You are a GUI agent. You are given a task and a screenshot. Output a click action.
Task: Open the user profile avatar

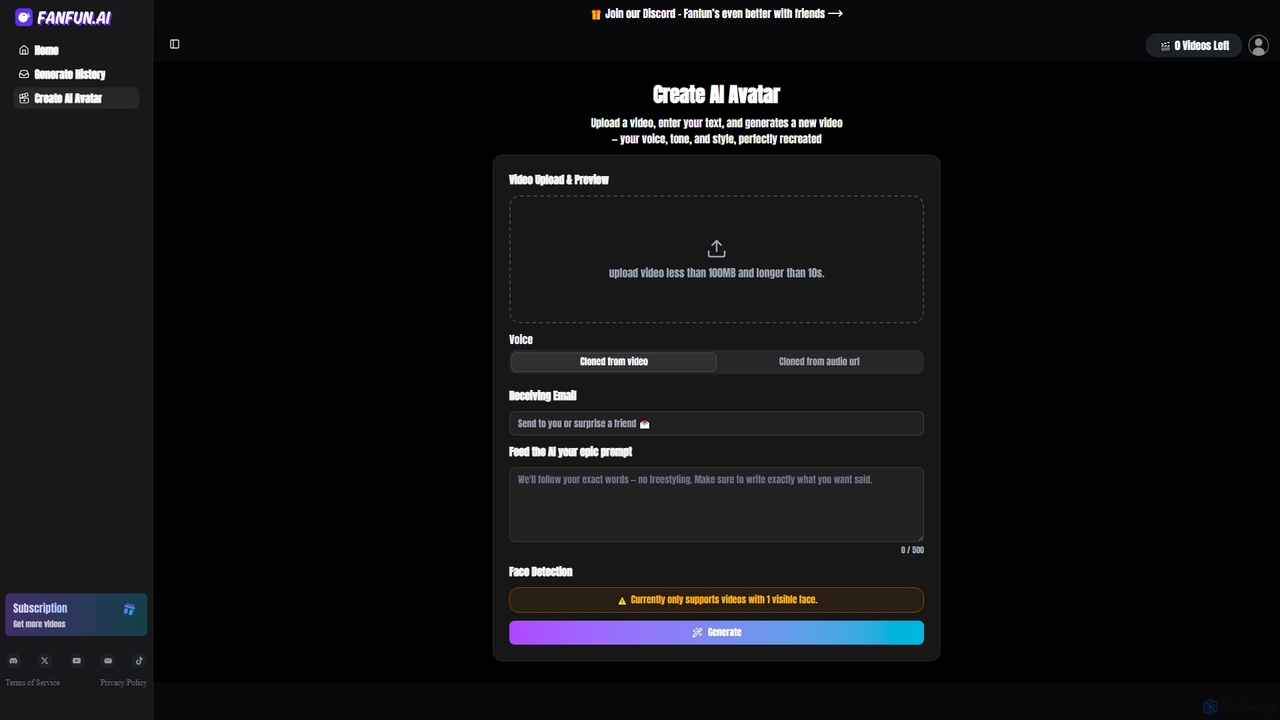(x=1258, y=45)
